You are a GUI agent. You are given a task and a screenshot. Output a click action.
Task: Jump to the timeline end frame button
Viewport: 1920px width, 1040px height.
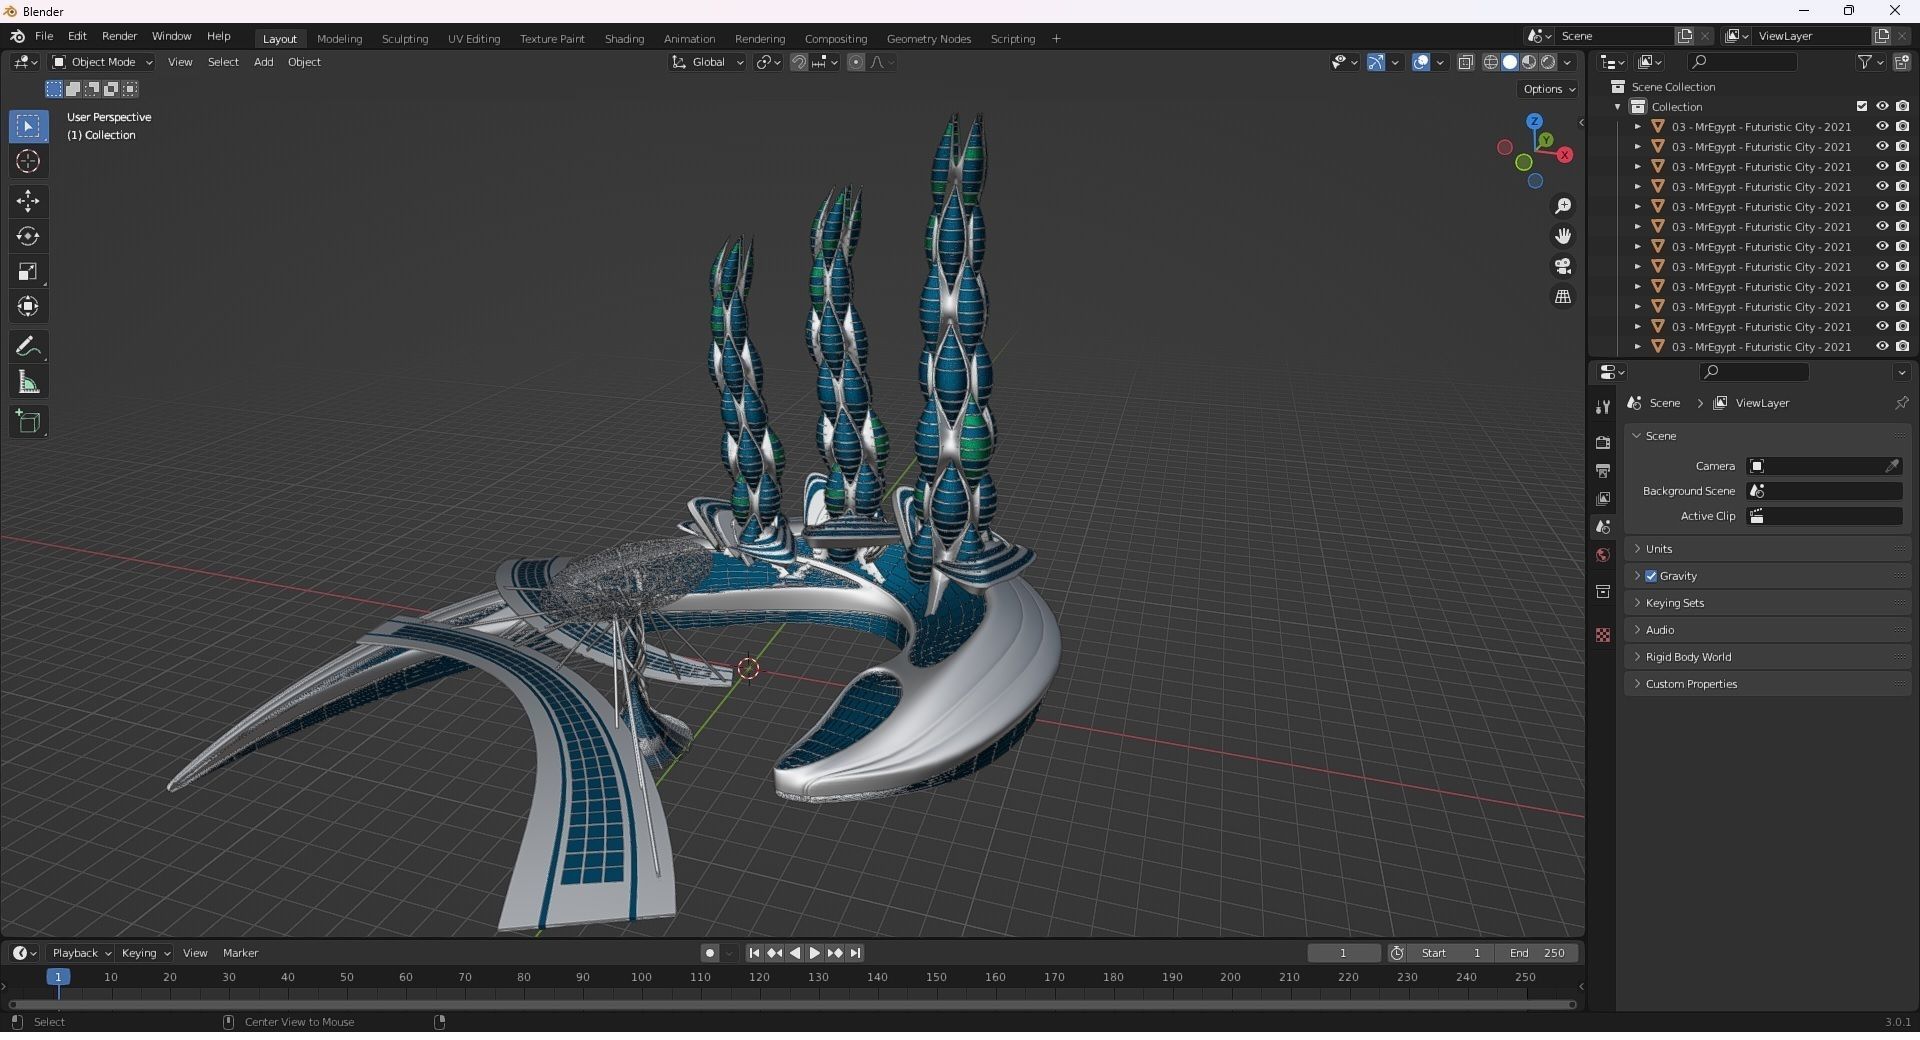(855, 953)
